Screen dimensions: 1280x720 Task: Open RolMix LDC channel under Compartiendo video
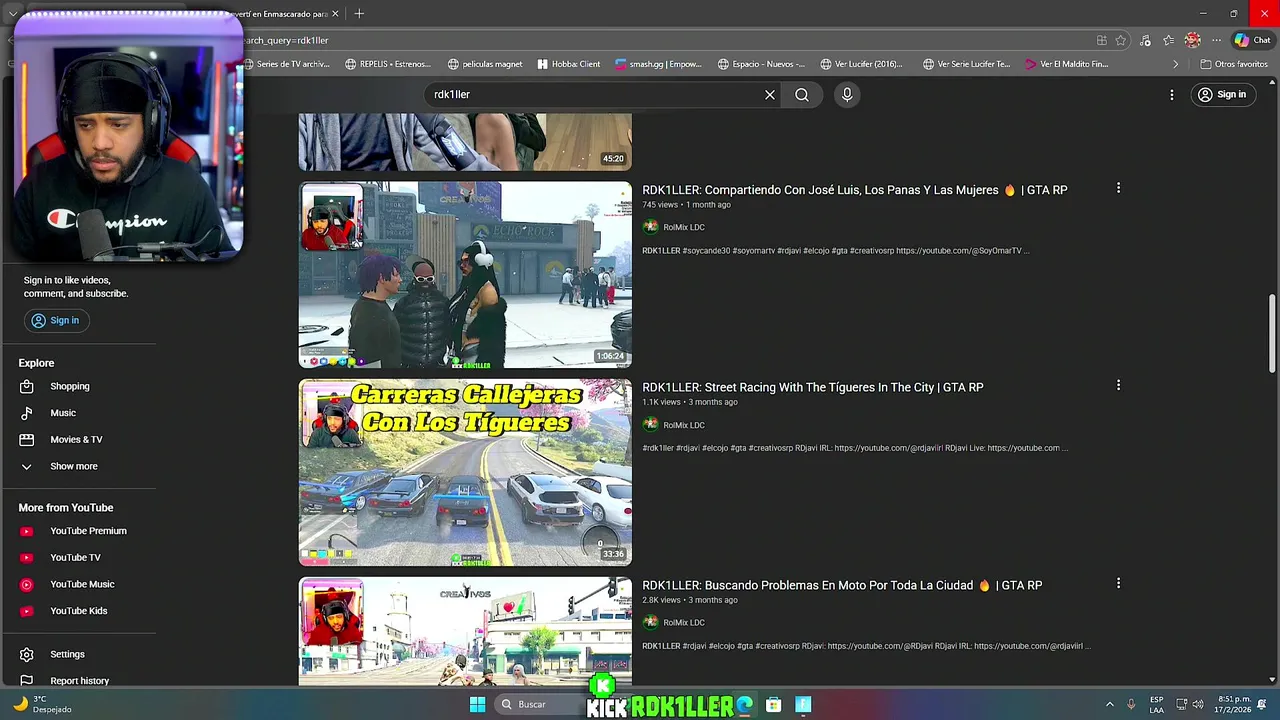[684, 227]
